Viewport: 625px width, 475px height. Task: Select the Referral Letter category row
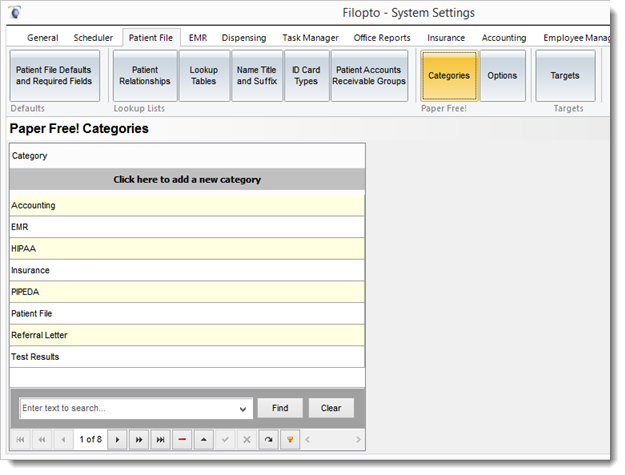187,335
